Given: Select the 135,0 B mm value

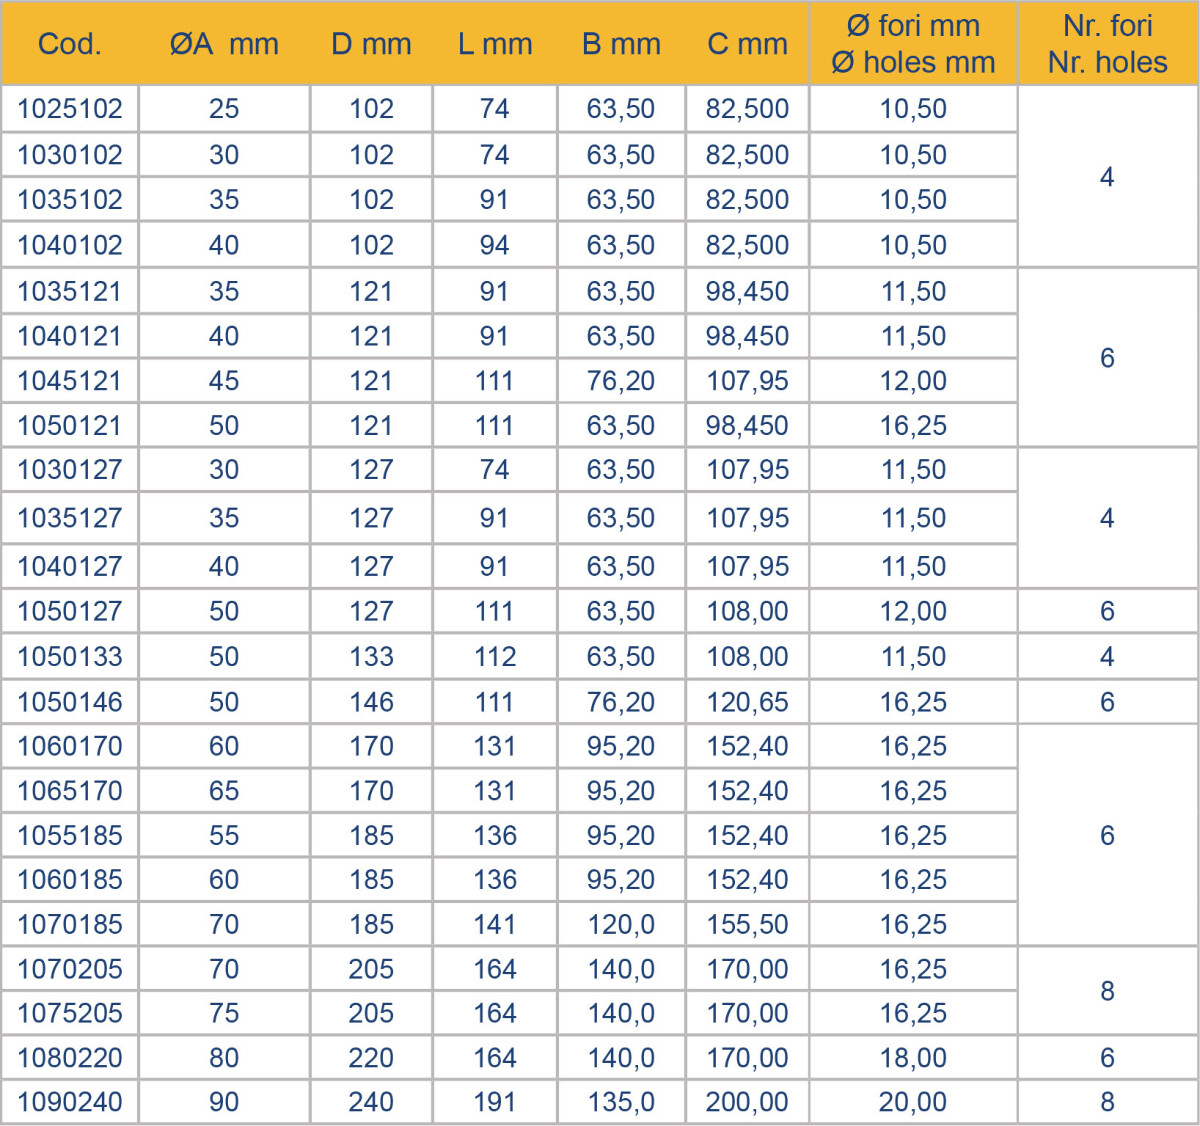Looking at the screenshot, I should point(621,1102).
